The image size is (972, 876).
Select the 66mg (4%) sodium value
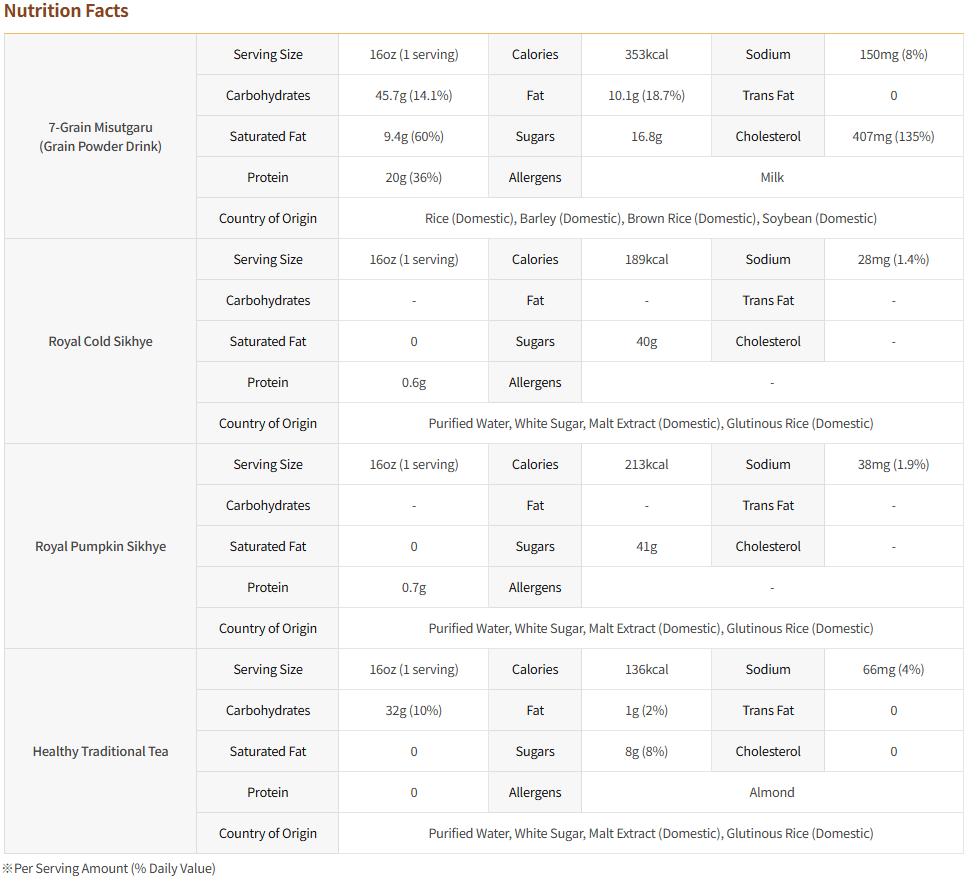tap(893, 670)
